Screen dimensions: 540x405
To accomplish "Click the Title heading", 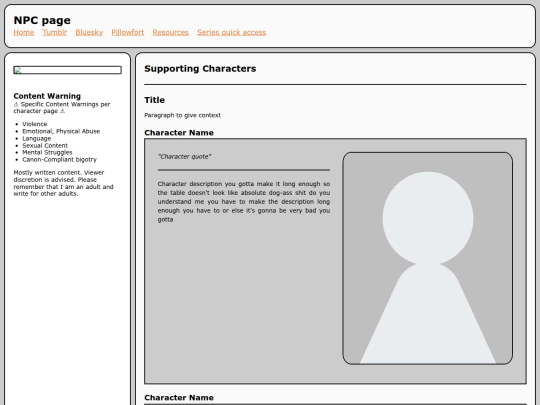I will click(x=155, y=100).
